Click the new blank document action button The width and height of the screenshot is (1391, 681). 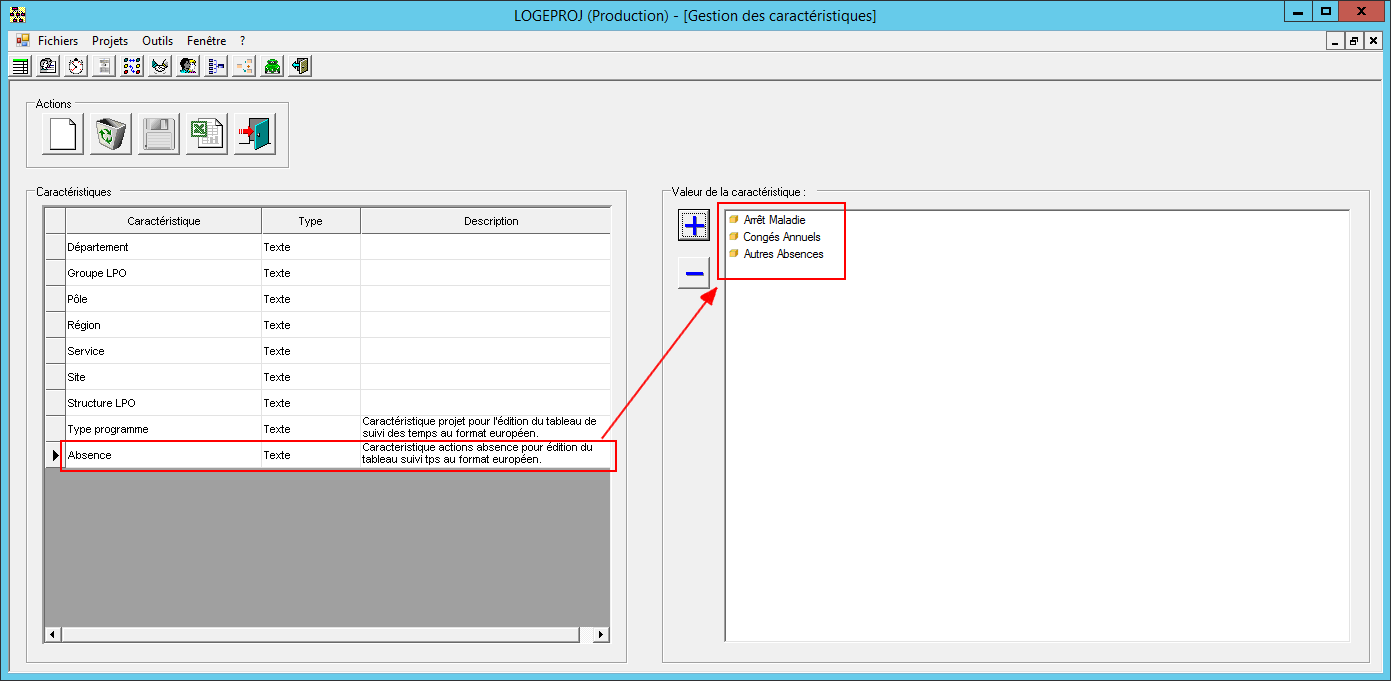tap(63, 134)
